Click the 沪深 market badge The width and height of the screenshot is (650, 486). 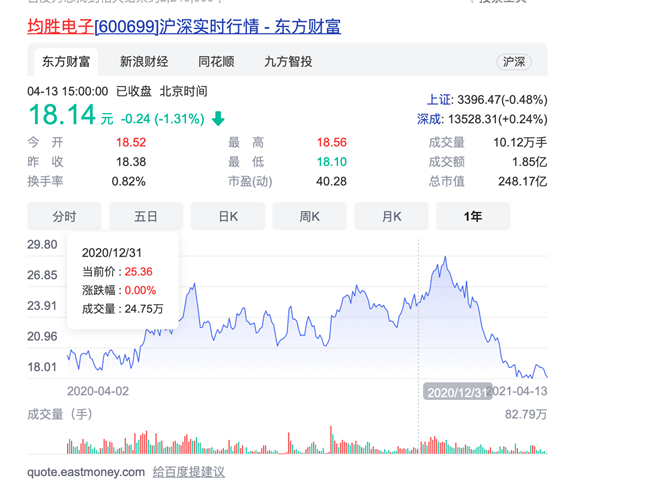[x=514, y=62]
